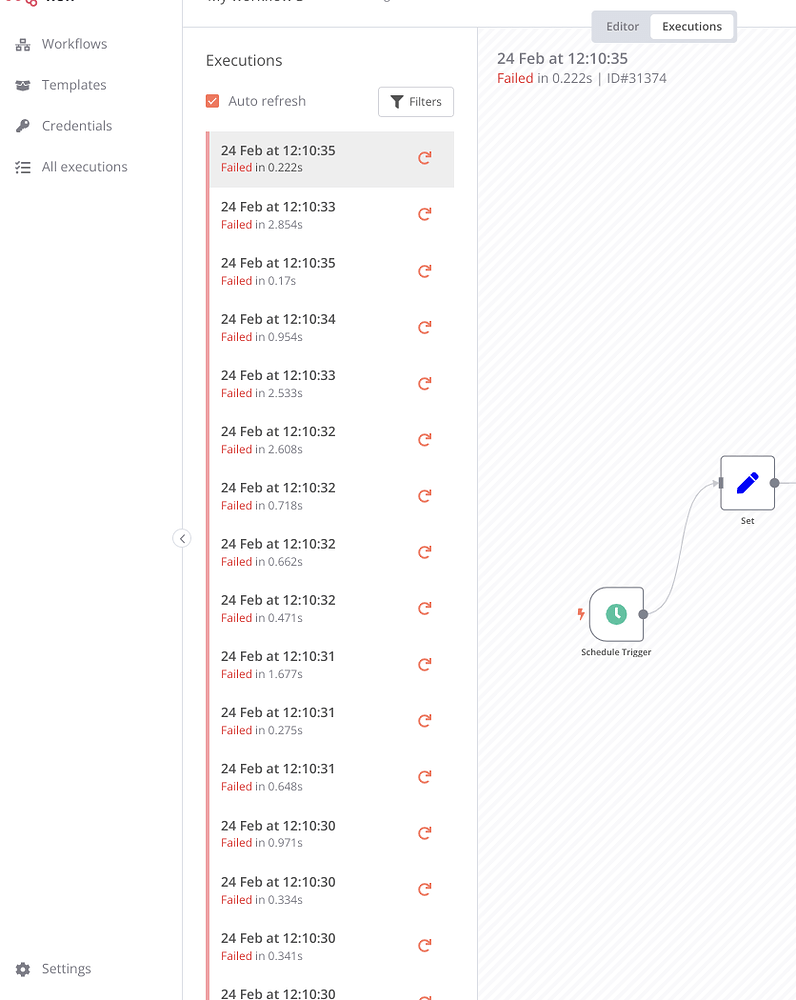Retry the execution that failed in 0.222s
This screenshot has height=1000, width=796.
[424, 158]
